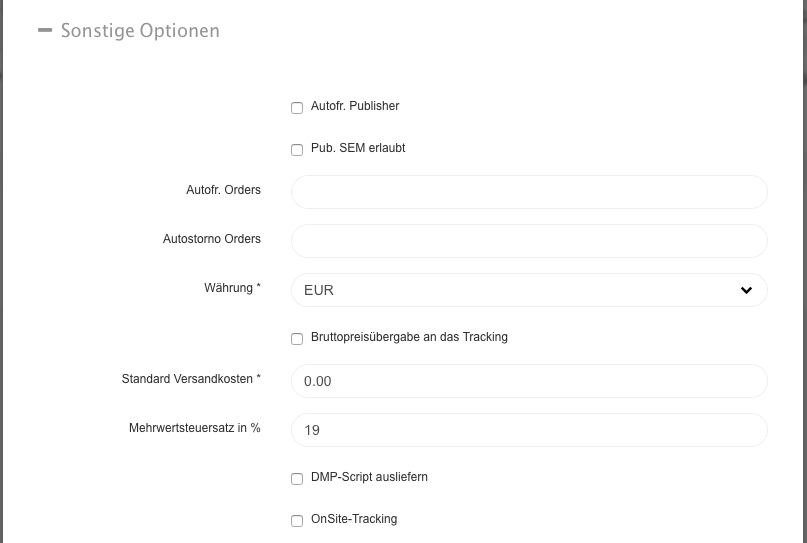Click the Mehrwertsteuersatz field containing 19
This screenshot has width=807, height=543.
pos(529,430)
